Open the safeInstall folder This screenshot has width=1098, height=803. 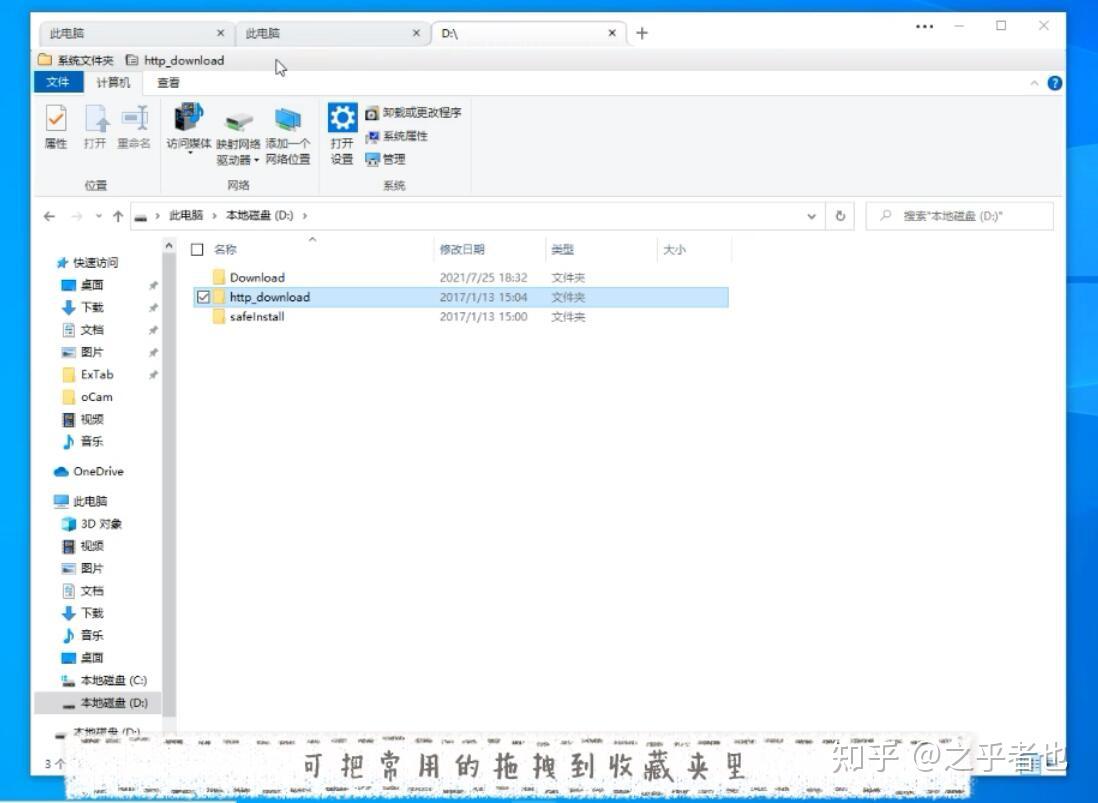pos(259,316)
